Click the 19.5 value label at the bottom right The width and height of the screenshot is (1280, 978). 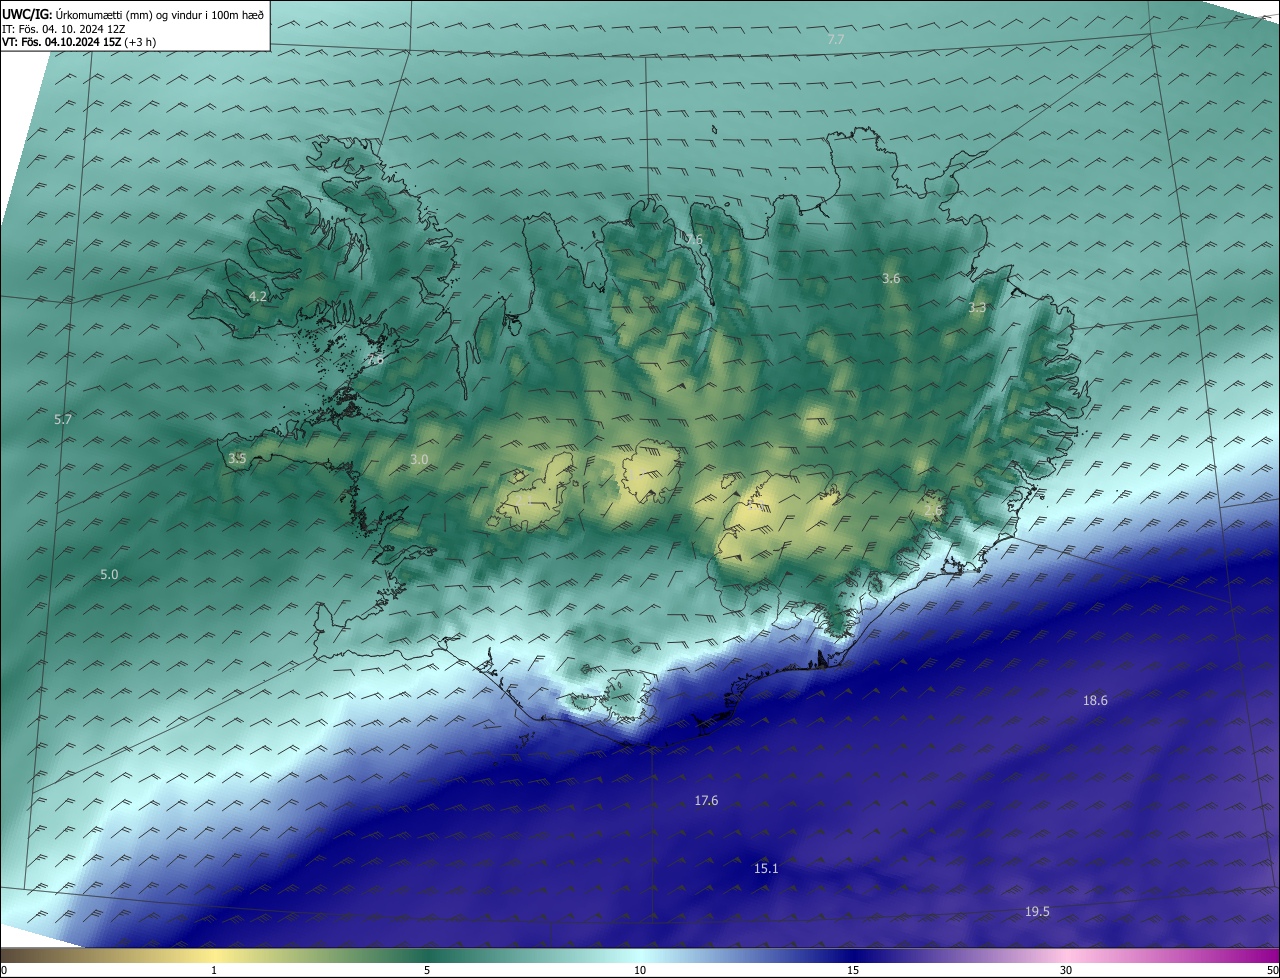[x=1037, y=911]
